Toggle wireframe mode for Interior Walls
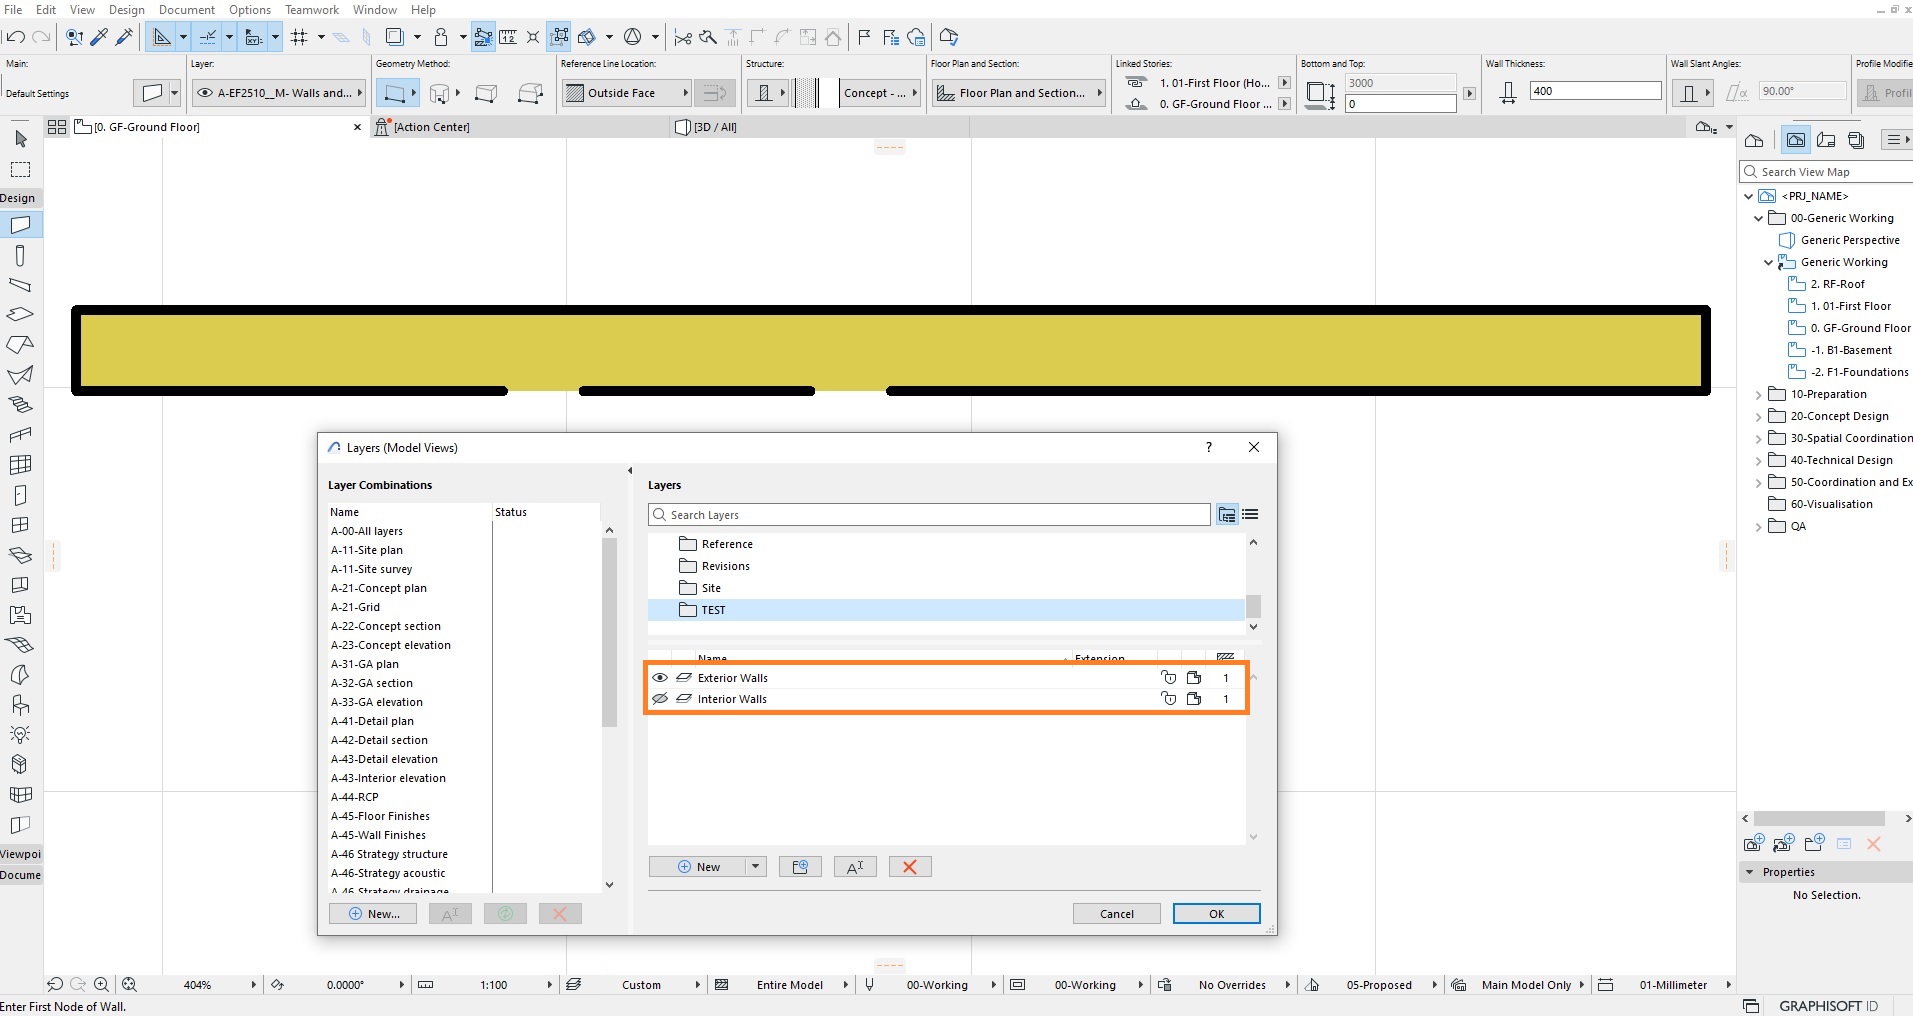1913x1016 pixels. pyautogui.click(x=1194, y=699)
